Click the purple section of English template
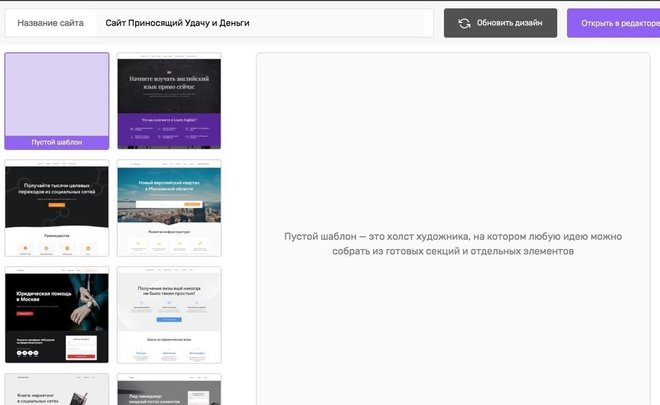660x405 pixels. (169, 130)
